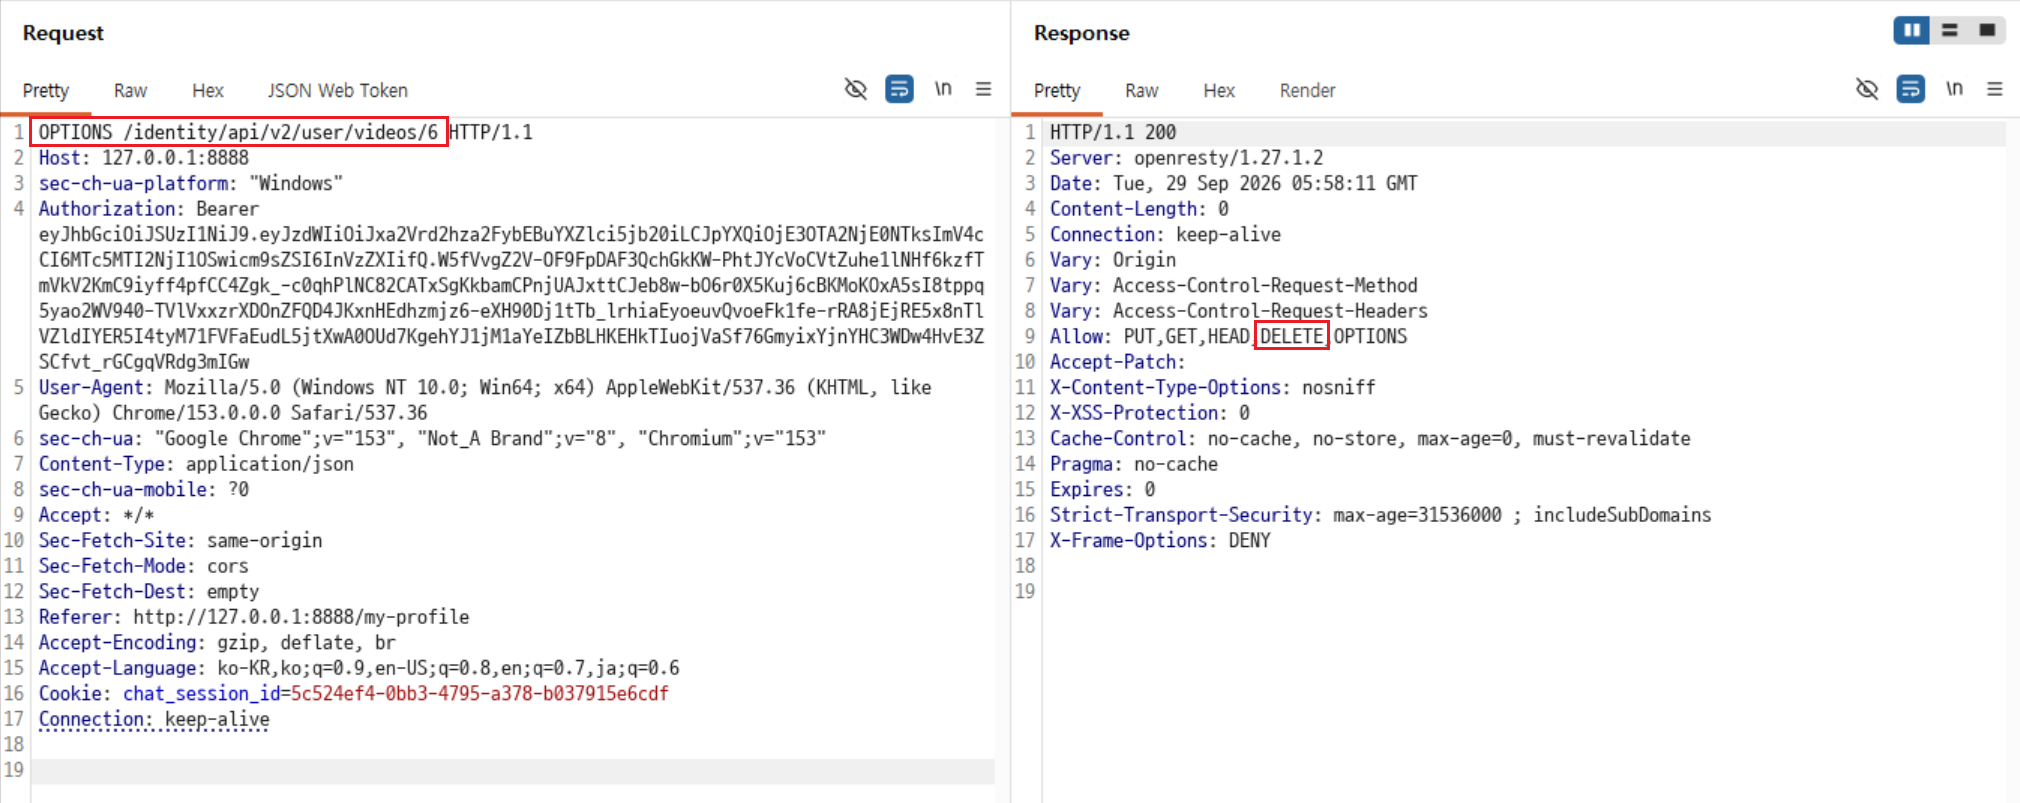
Task: Switch to the Request Pretty tab
Action: click(x=46, y=91)
